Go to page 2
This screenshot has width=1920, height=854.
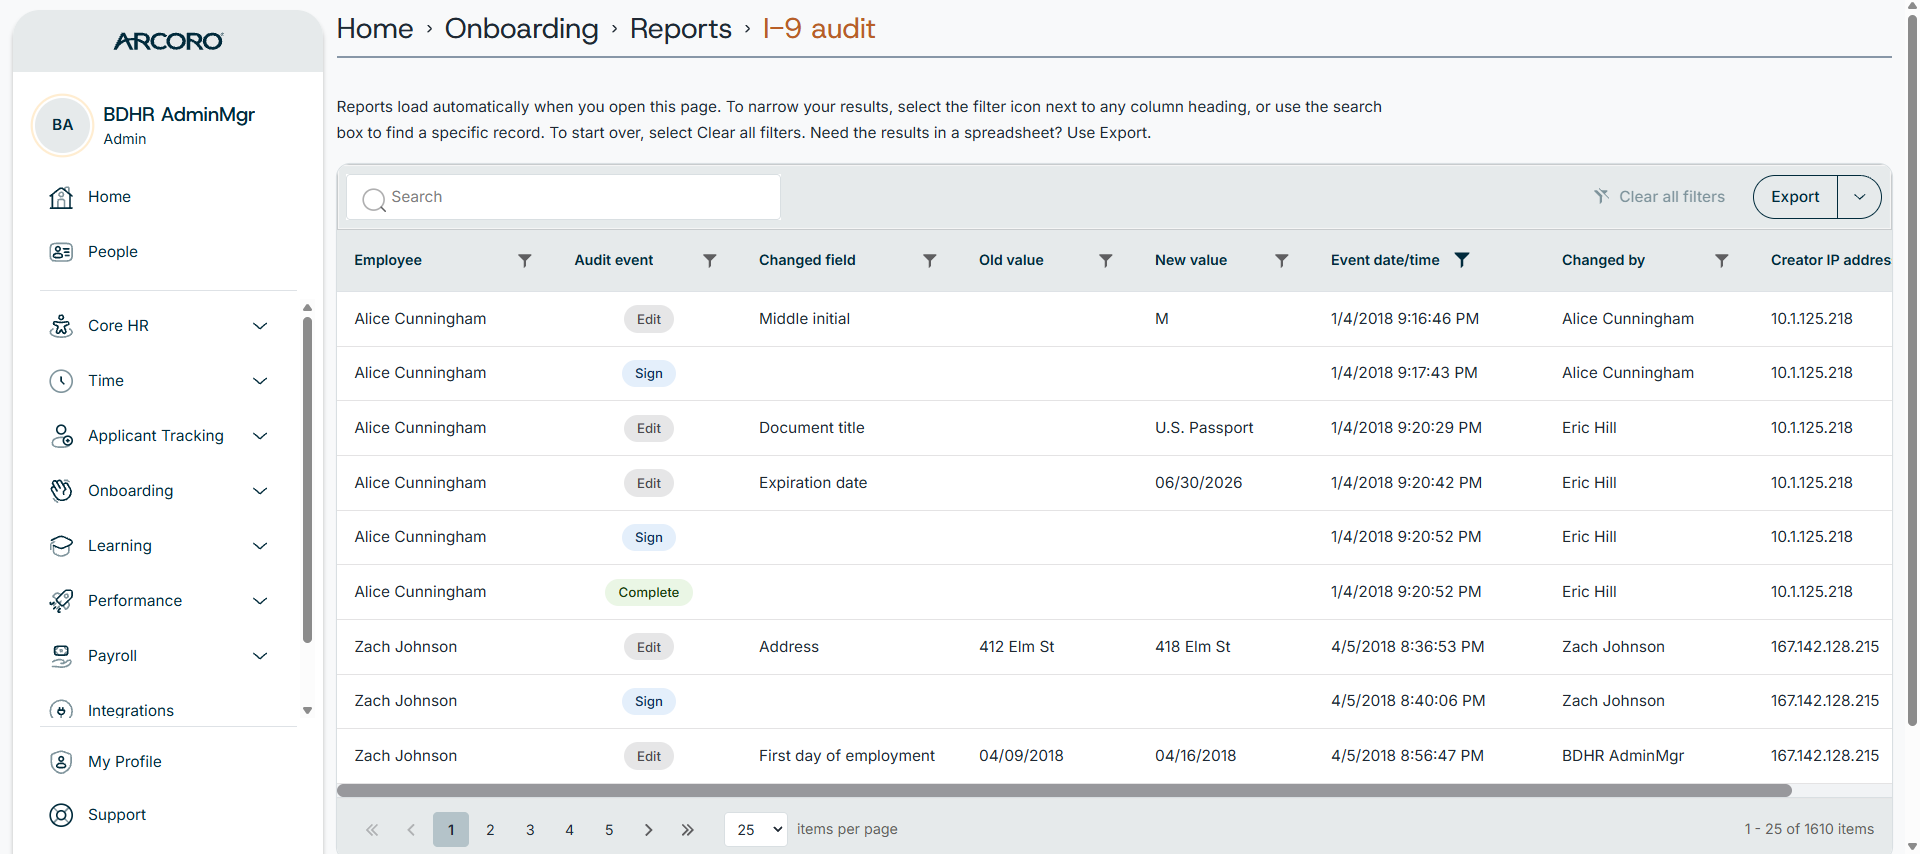pyautogui.click(x=490, y=830)
